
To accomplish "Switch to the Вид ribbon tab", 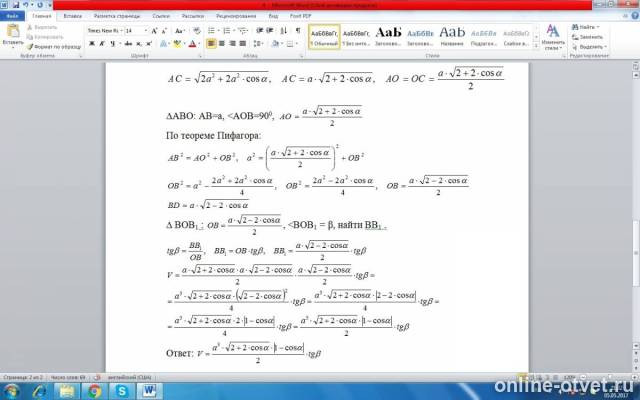I will 273,16.
